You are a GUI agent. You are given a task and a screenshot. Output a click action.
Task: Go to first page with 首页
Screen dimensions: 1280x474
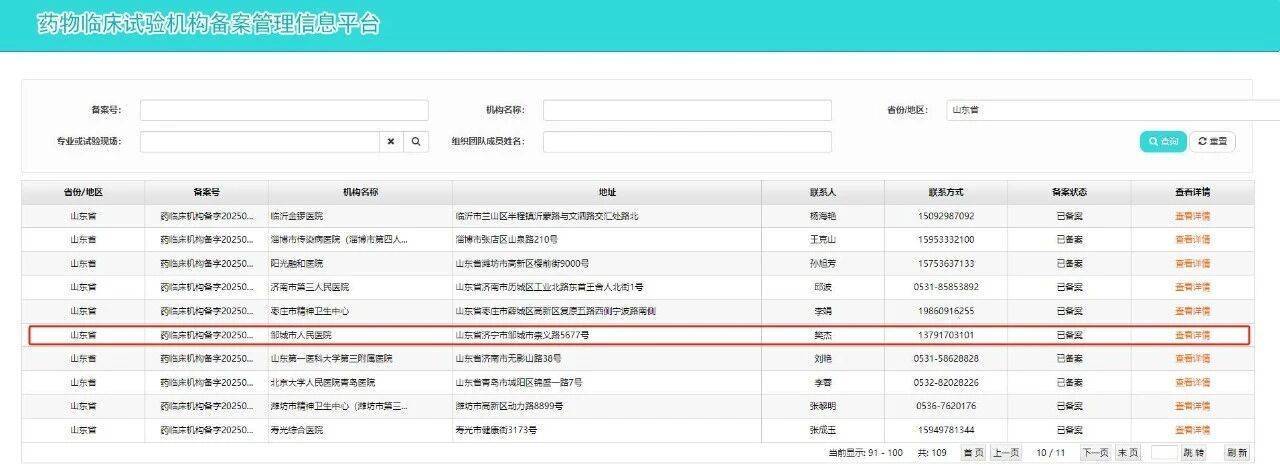point(973,453)
